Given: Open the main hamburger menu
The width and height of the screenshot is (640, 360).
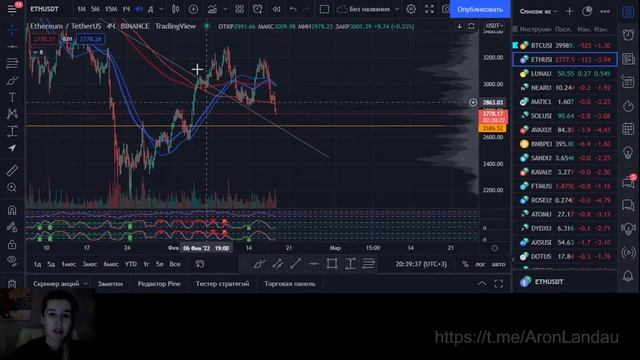Looking at the screenshot, I should click(x=12, y=9).
